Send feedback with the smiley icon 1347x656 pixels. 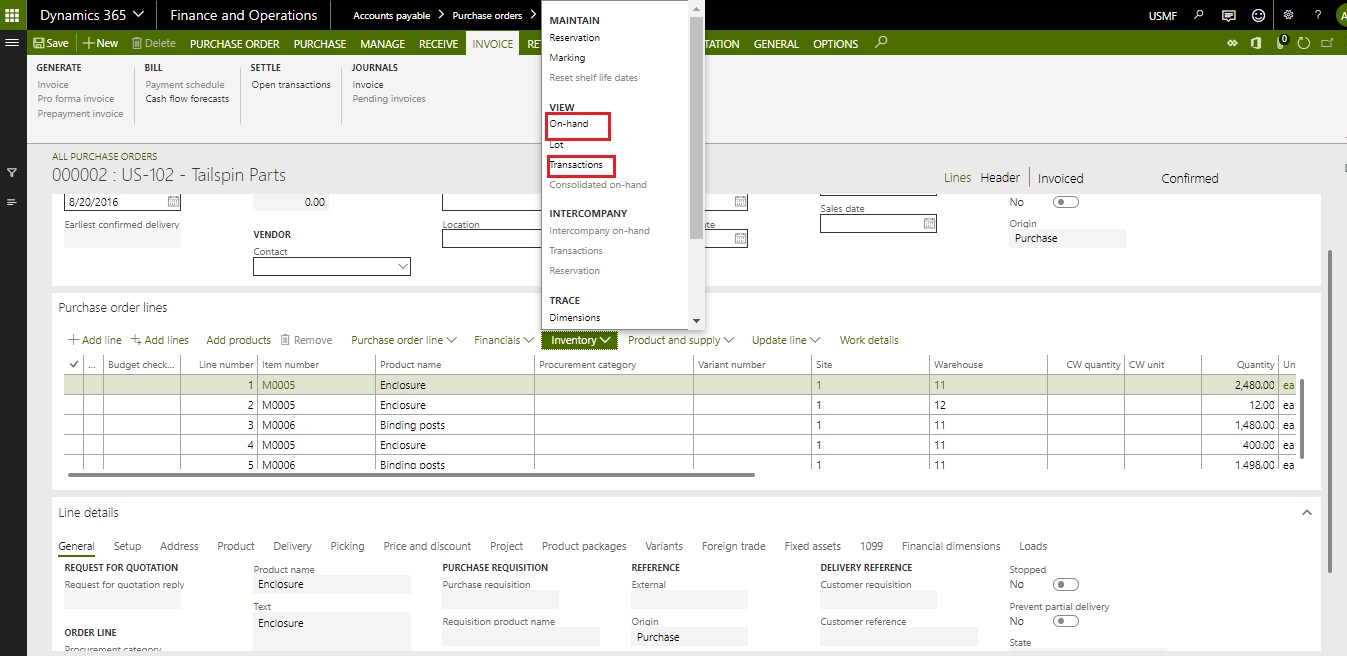point(1258,15)
